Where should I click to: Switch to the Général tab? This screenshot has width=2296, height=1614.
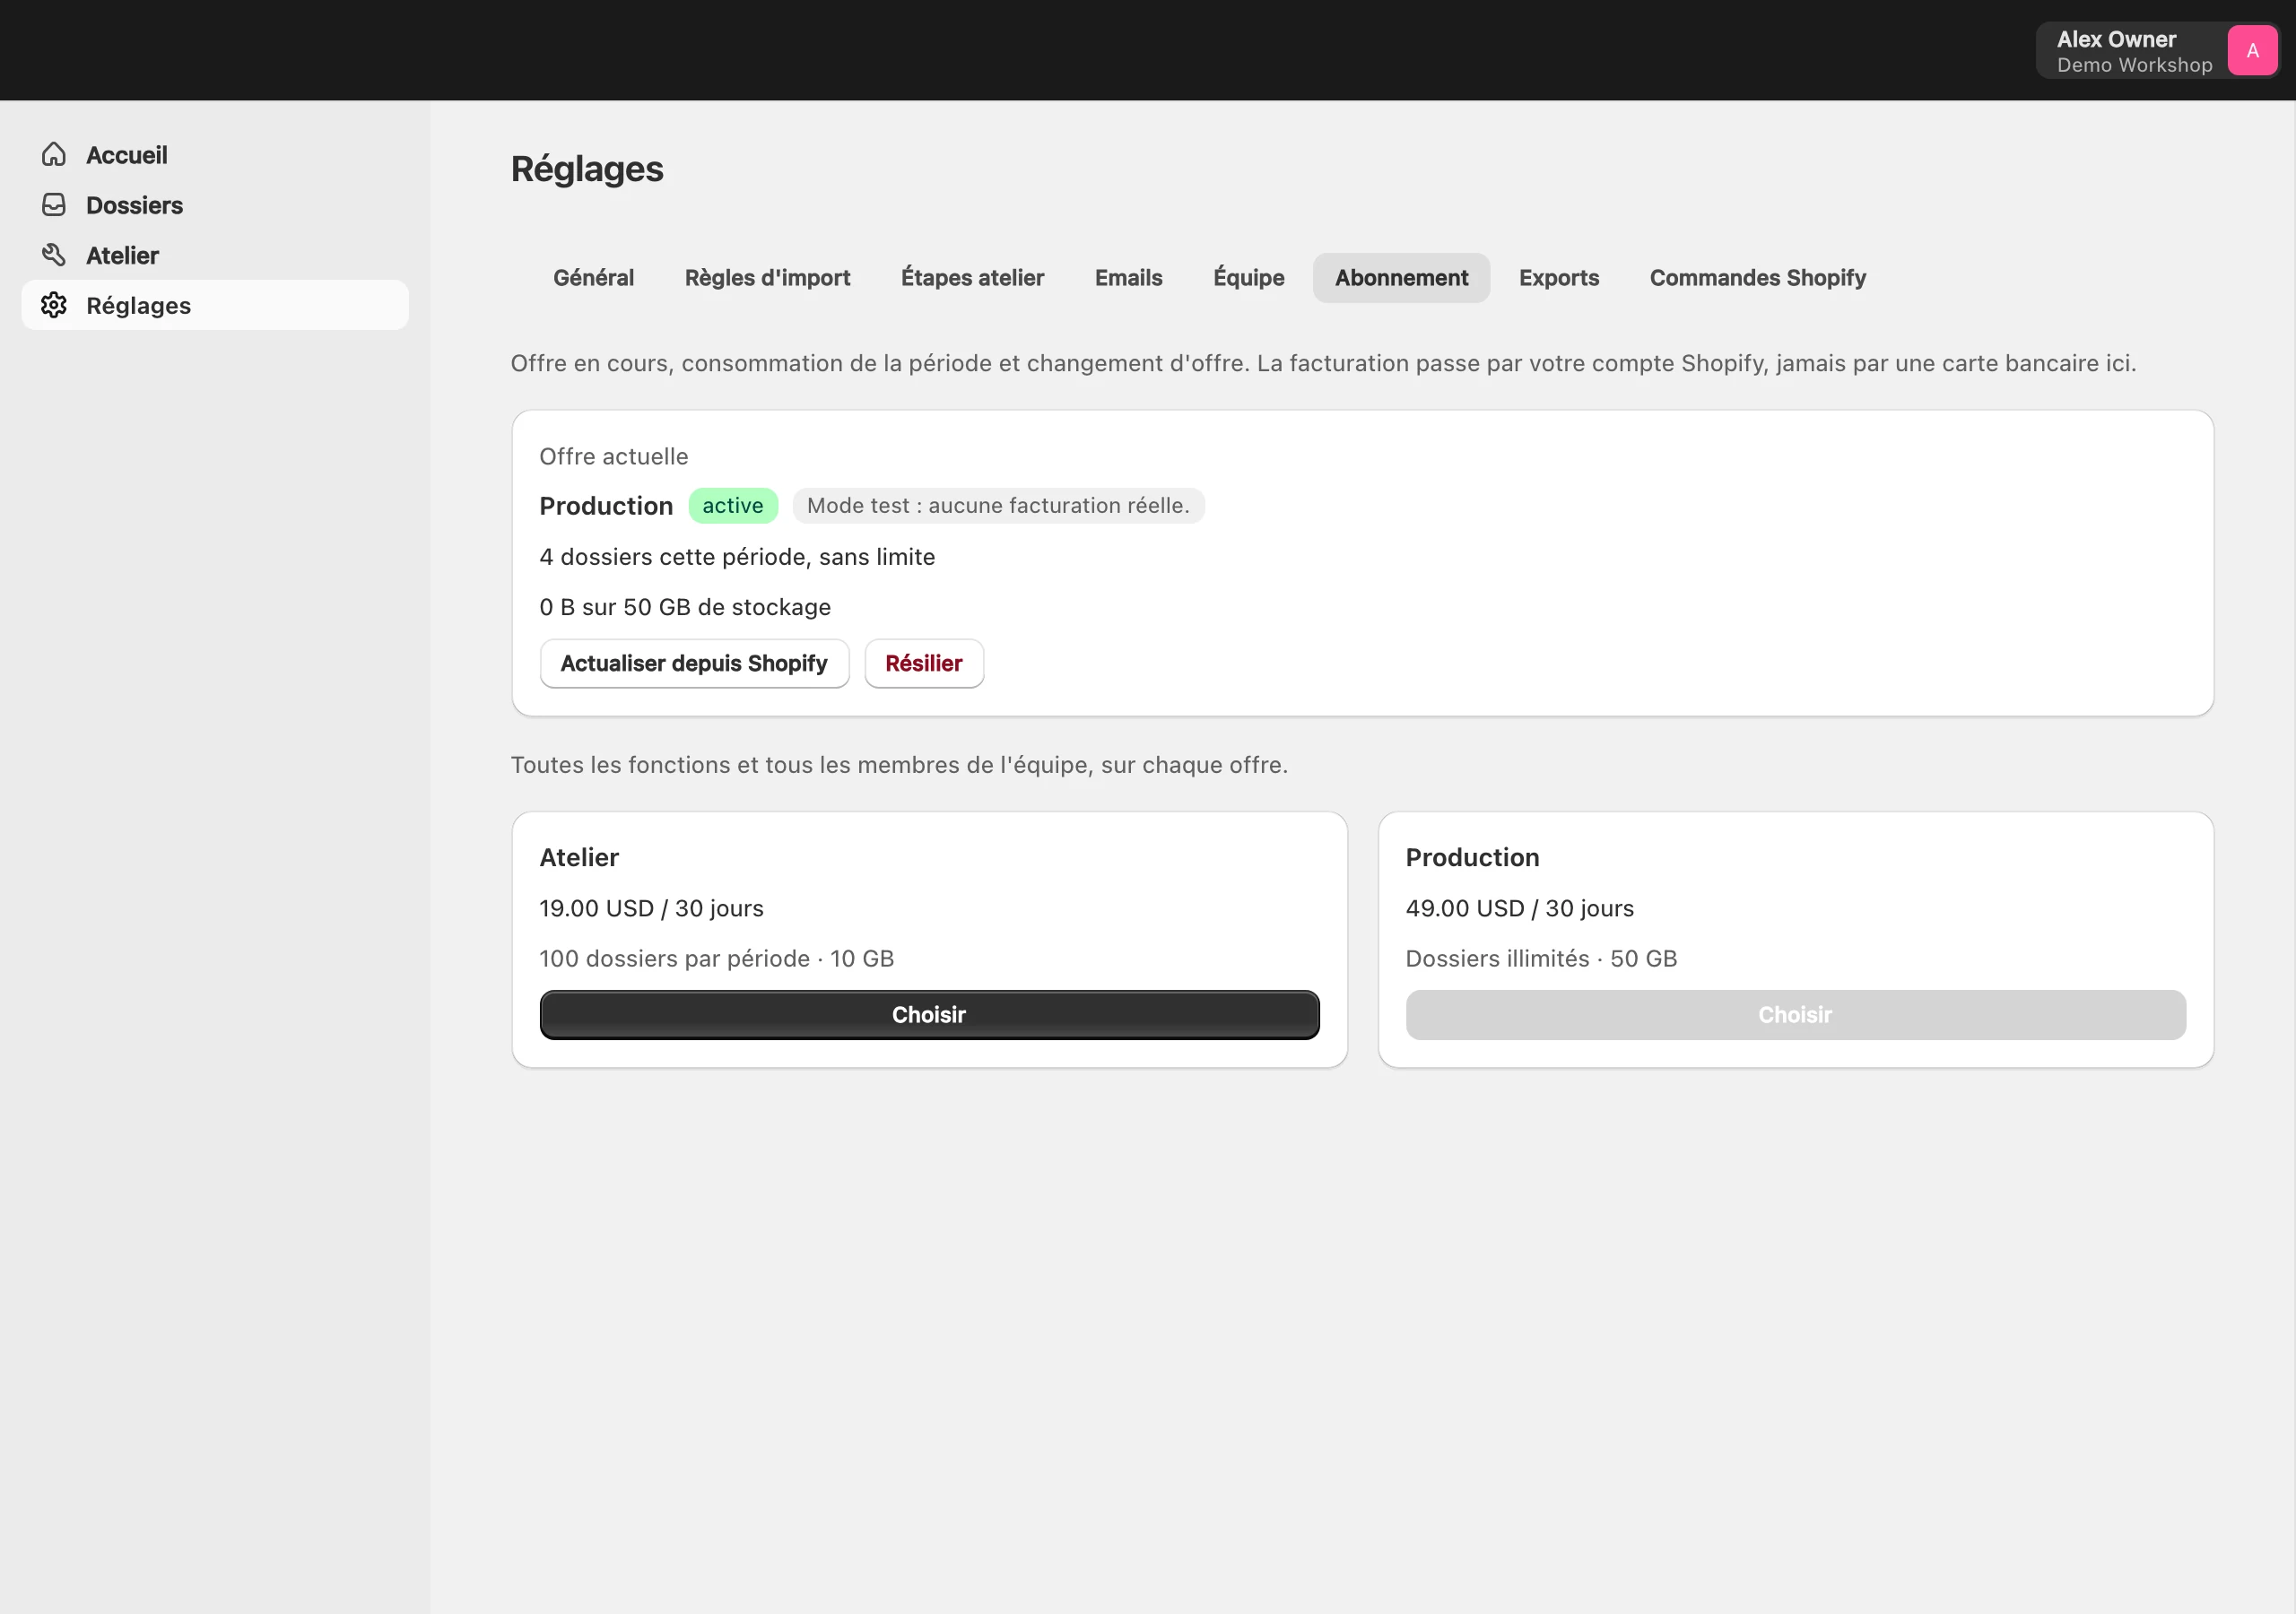[593, 278]
